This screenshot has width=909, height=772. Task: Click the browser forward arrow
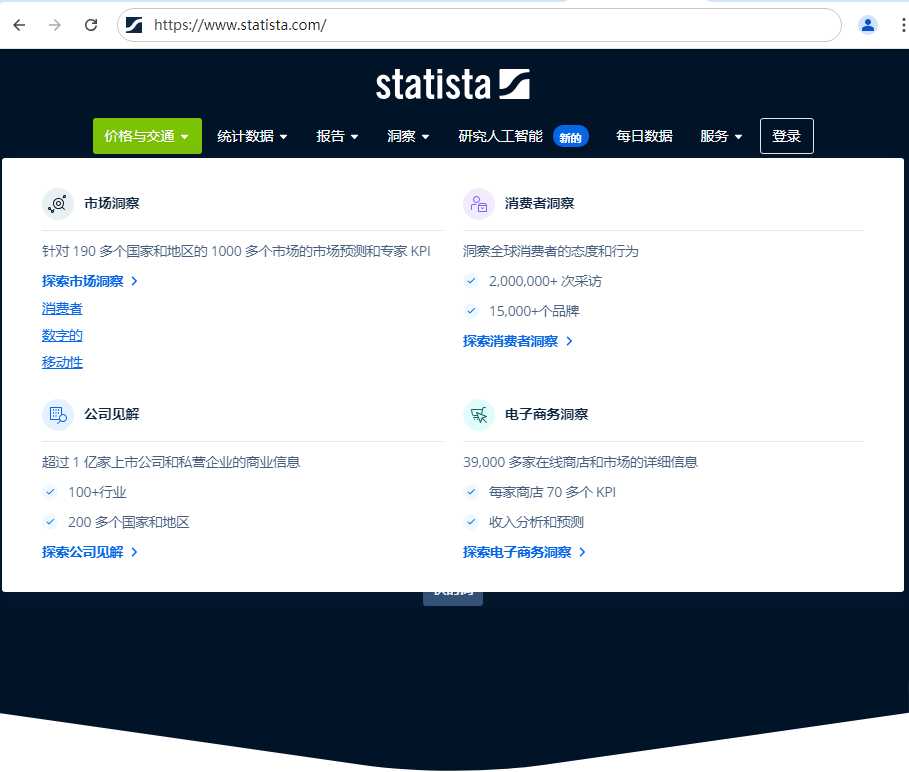(x=54, y=25)
